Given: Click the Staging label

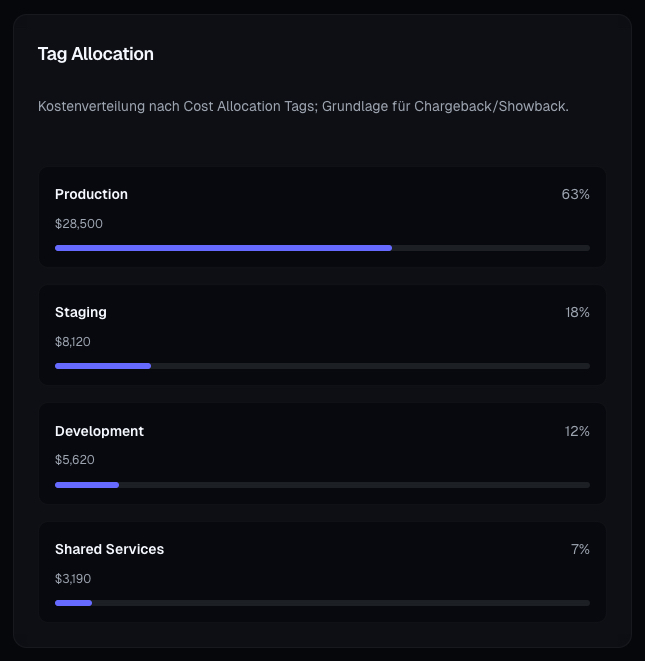Looking at the screenshot, I should [x=81, y=312].
